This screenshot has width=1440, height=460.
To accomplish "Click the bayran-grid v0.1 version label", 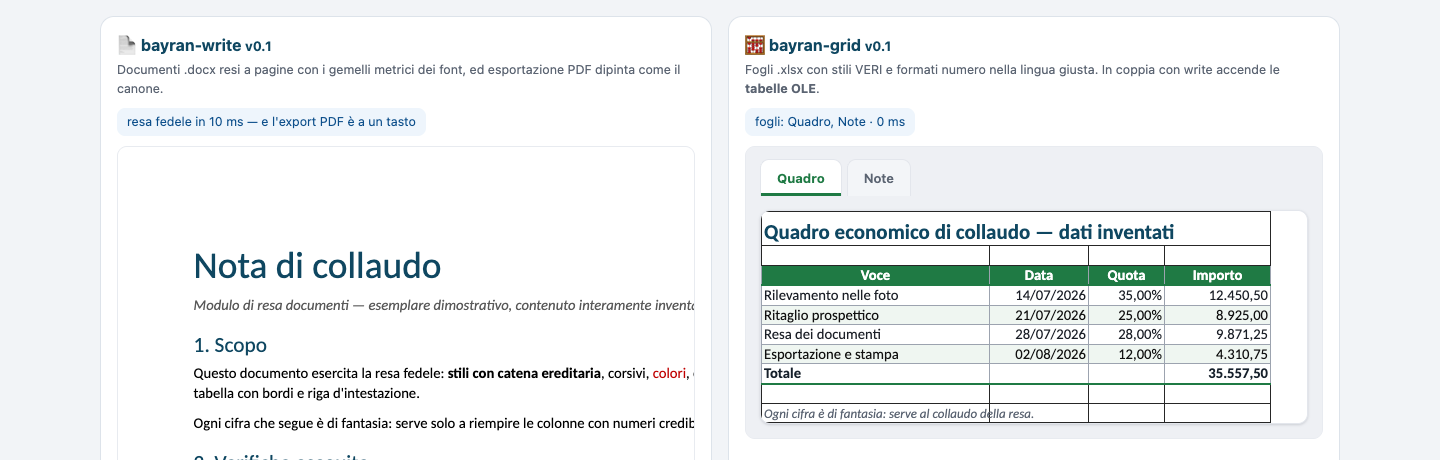I will (x=878, y=46).
